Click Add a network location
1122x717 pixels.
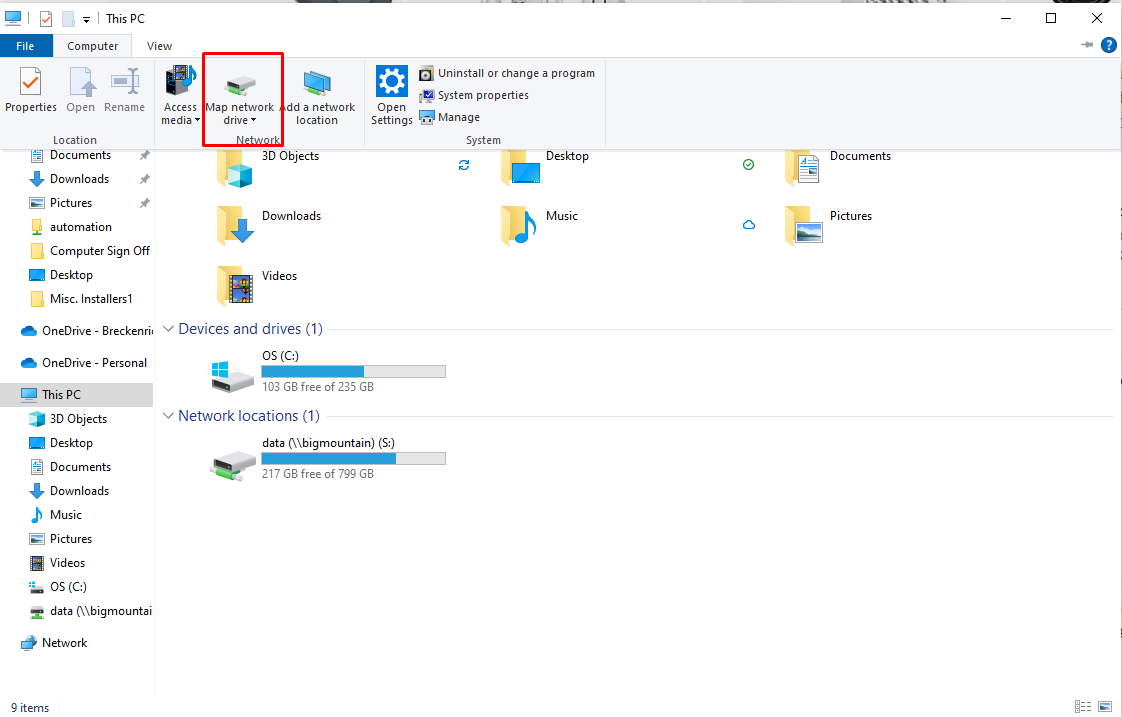pos(318,95)
